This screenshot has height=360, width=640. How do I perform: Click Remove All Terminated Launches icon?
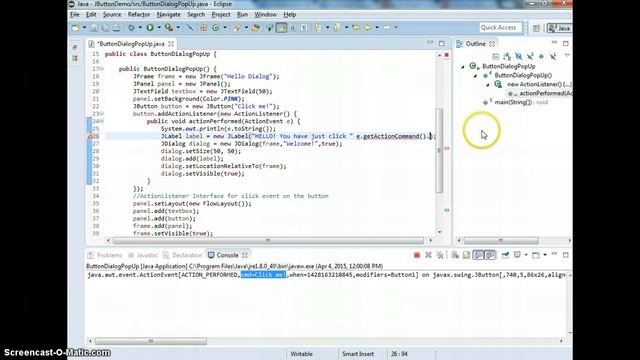[x=440, y=255]
